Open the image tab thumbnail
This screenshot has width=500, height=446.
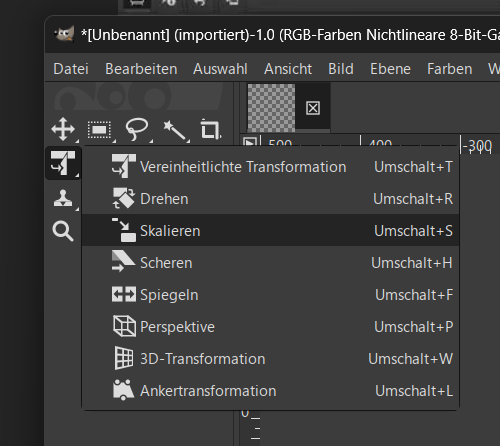[x=271, y=108]
